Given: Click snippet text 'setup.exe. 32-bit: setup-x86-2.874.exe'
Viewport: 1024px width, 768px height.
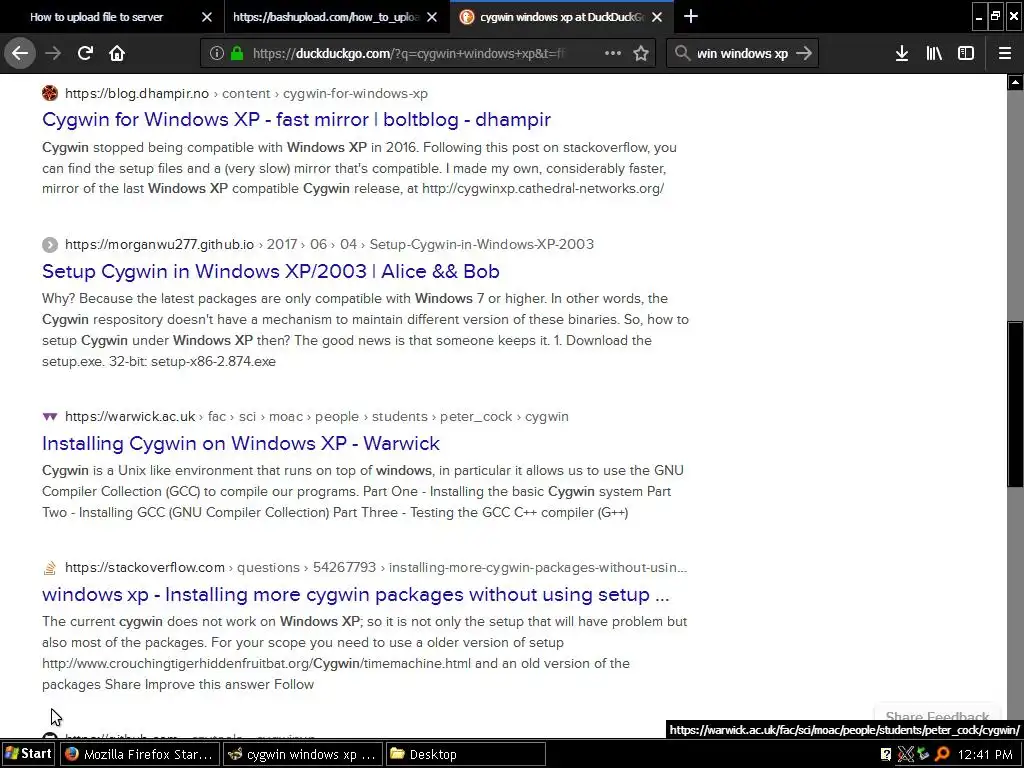Looking at the screenshot, I should 159,361.
